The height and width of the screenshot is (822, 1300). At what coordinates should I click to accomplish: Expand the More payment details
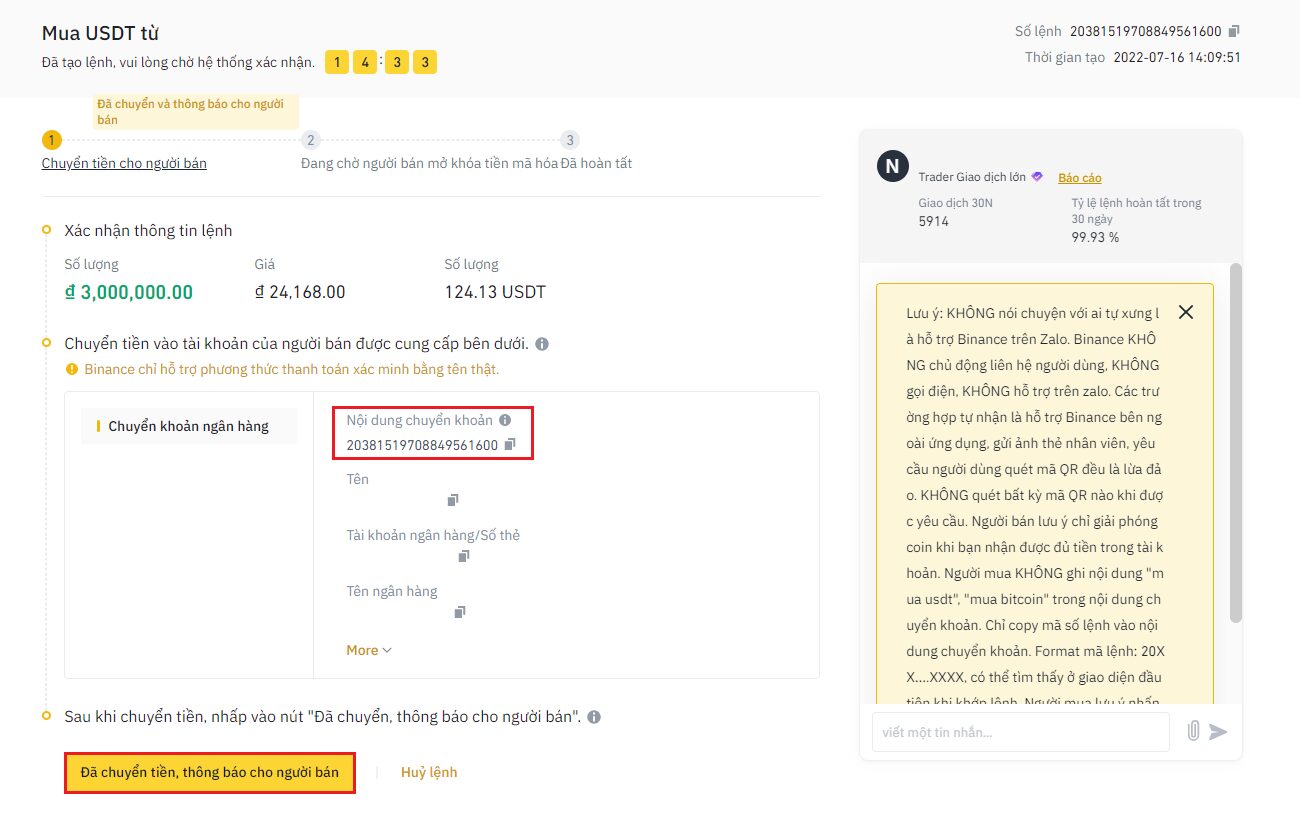[369, 650]
